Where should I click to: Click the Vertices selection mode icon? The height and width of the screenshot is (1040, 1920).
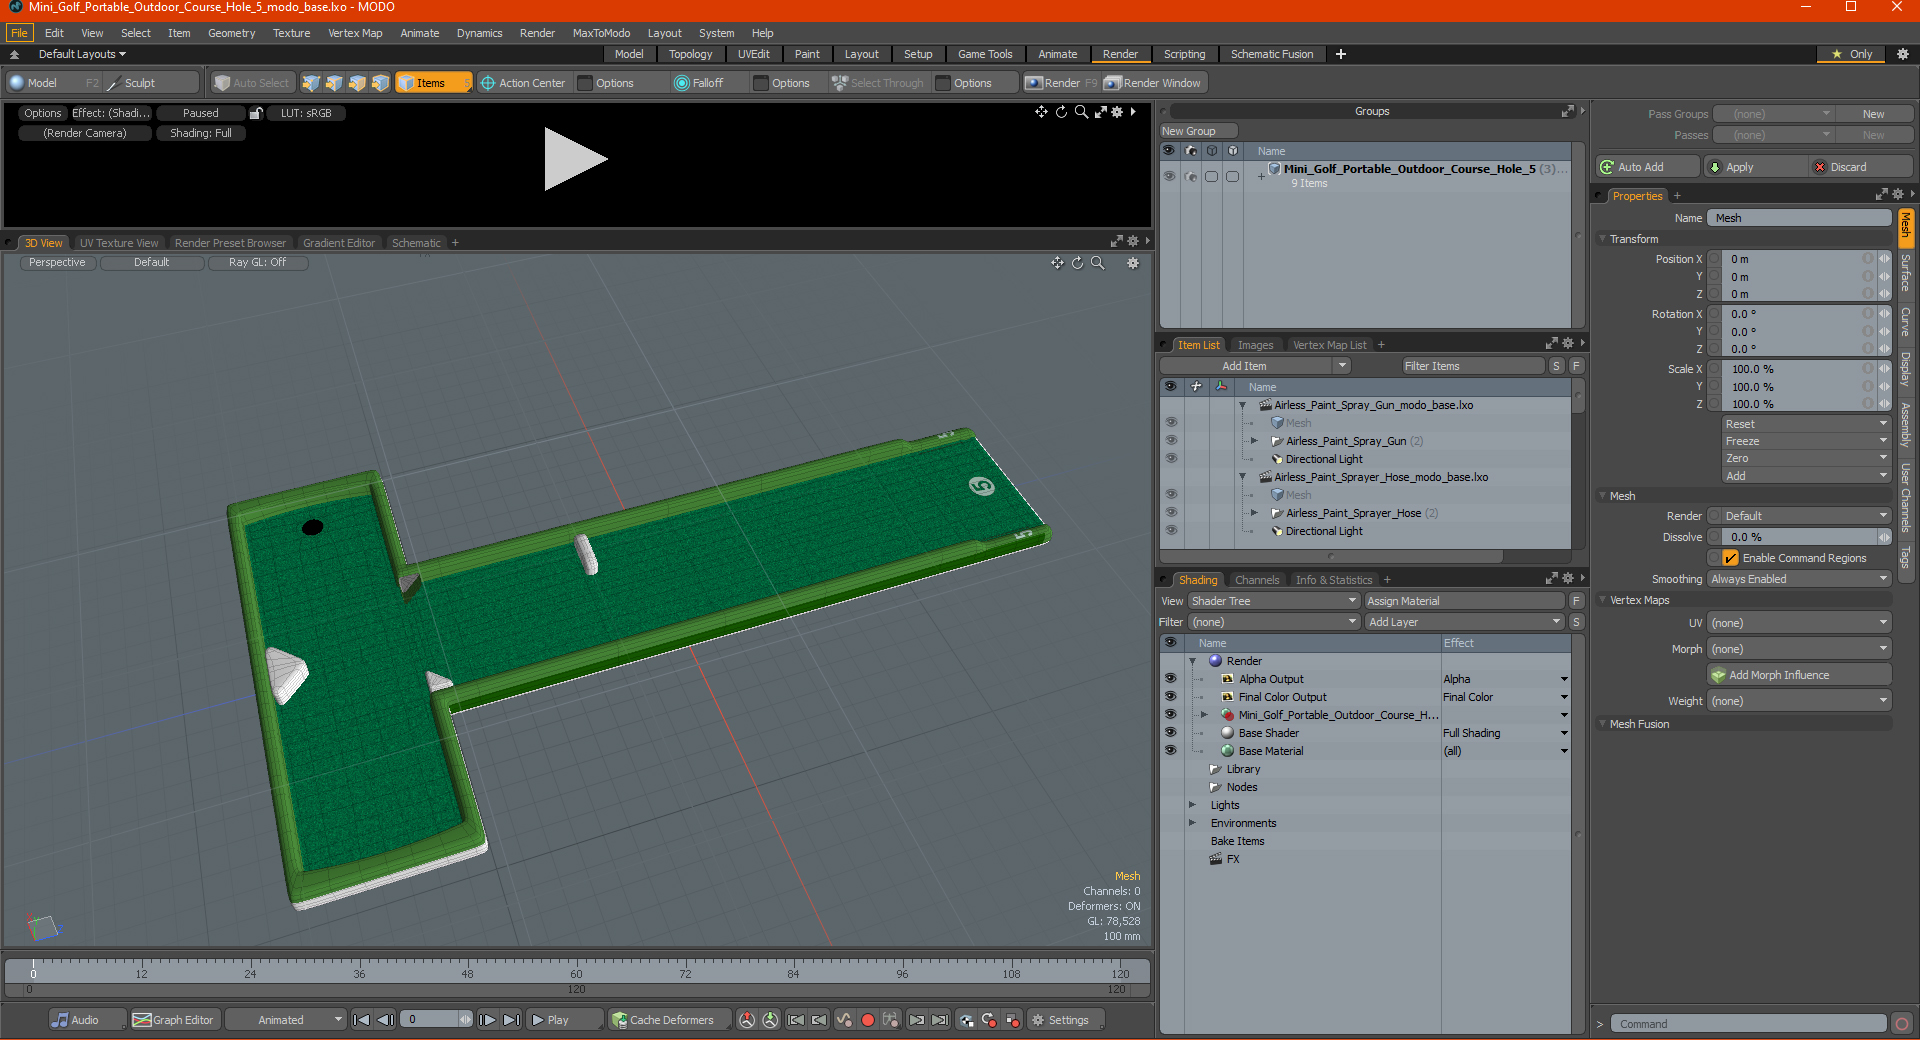tap(311, 83)
